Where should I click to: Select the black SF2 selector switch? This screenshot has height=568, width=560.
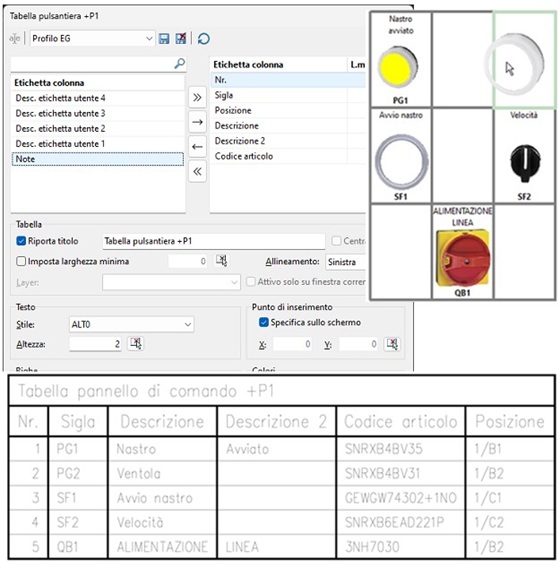(525, 163)
